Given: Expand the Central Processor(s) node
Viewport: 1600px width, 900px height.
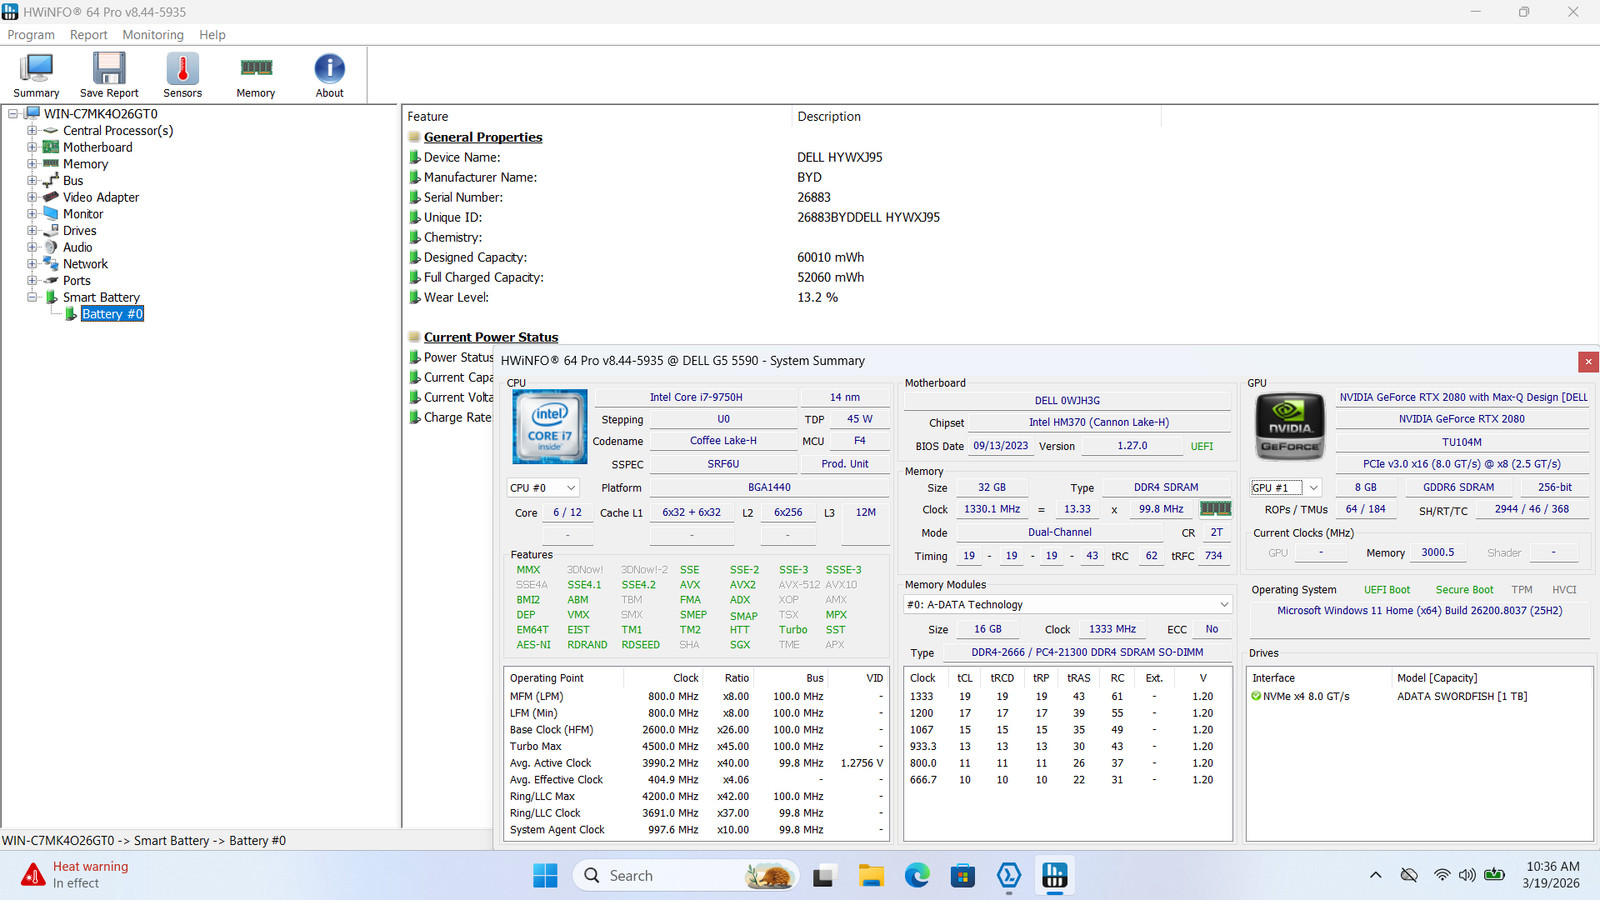Looking at the screenshot, I should [x=32, y=131].
